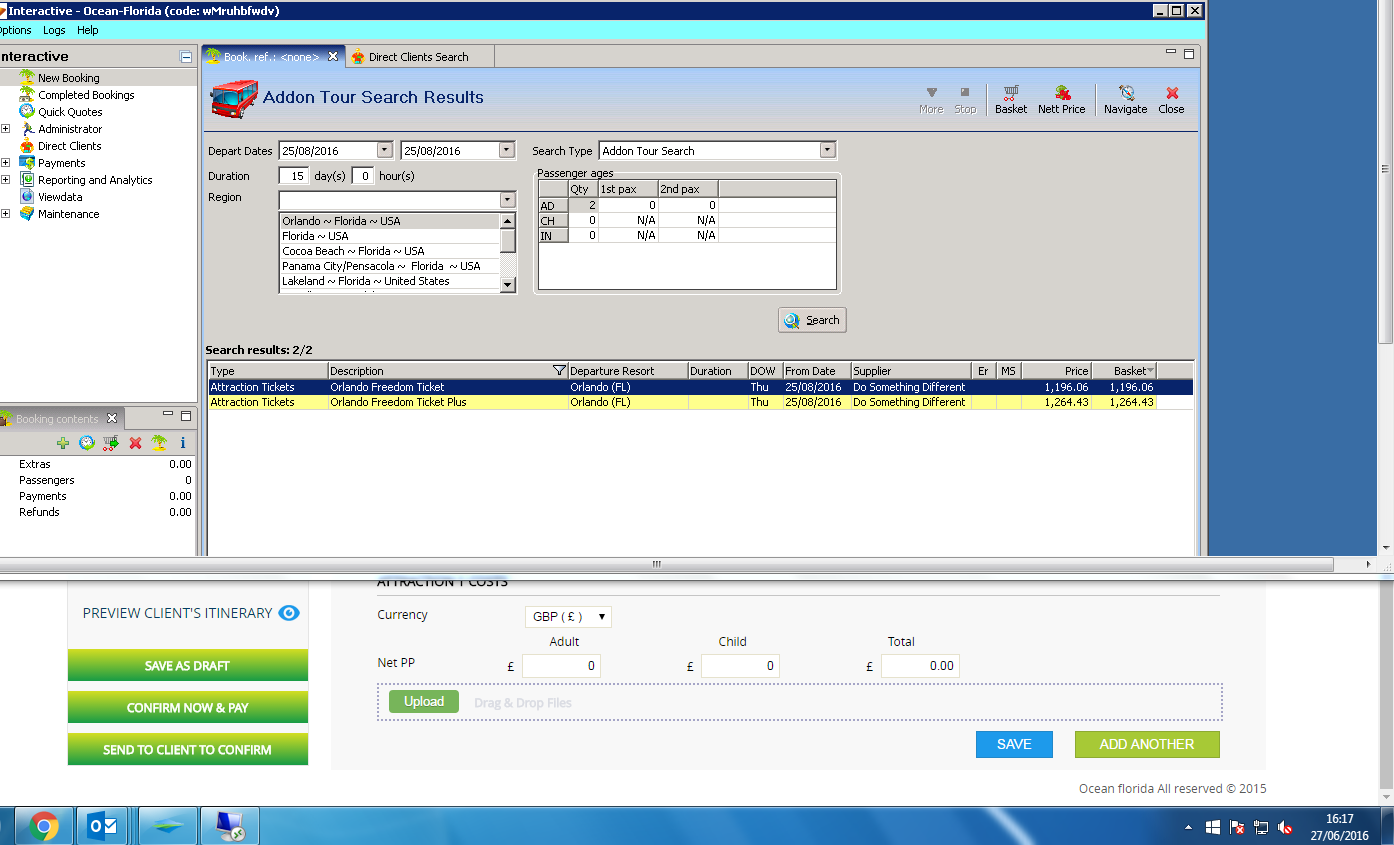Click the red Close toolbar button
The height and width of the screenshot is (845, 1394).
(1171, 99)
